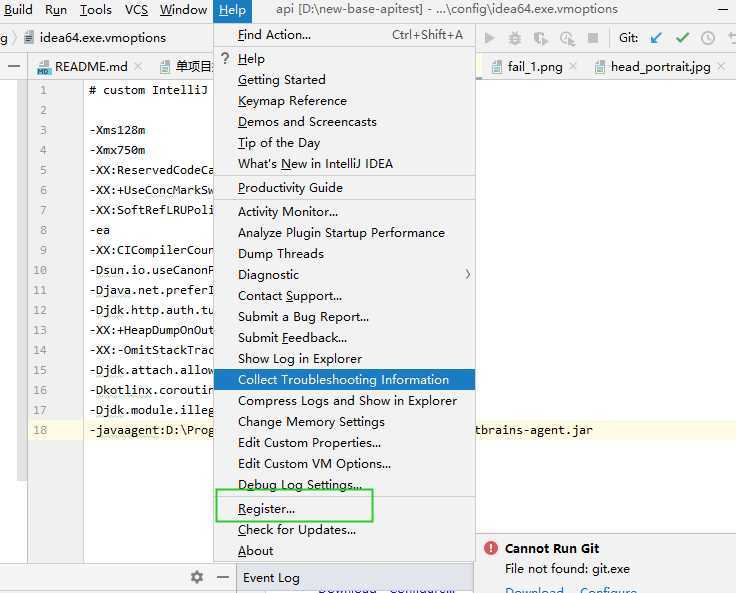Viewport: 736px width, 593px height.
Task: Click the idea64.exe.vmoptions breadcrumb file icon
Action: pyautogui.click(x=29, y=38)
